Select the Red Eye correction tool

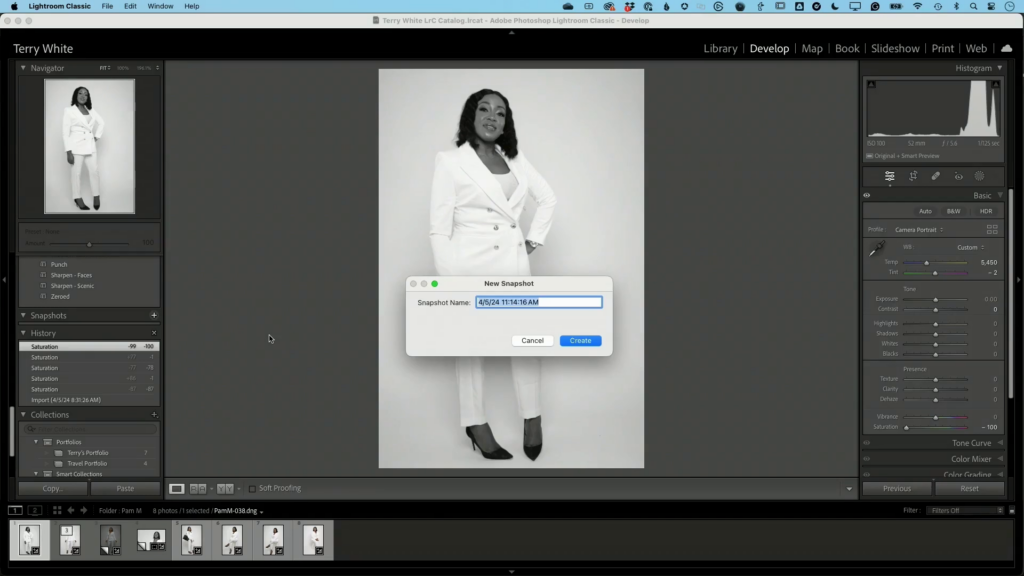[959, 176]
